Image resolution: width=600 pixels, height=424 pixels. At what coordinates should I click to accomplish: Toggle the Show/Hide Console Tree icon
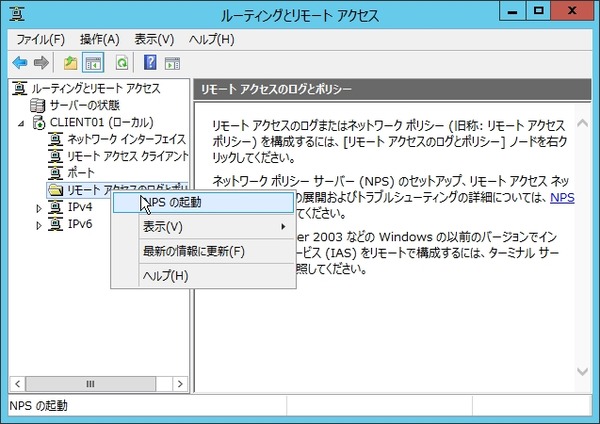(x=93, y=63)
